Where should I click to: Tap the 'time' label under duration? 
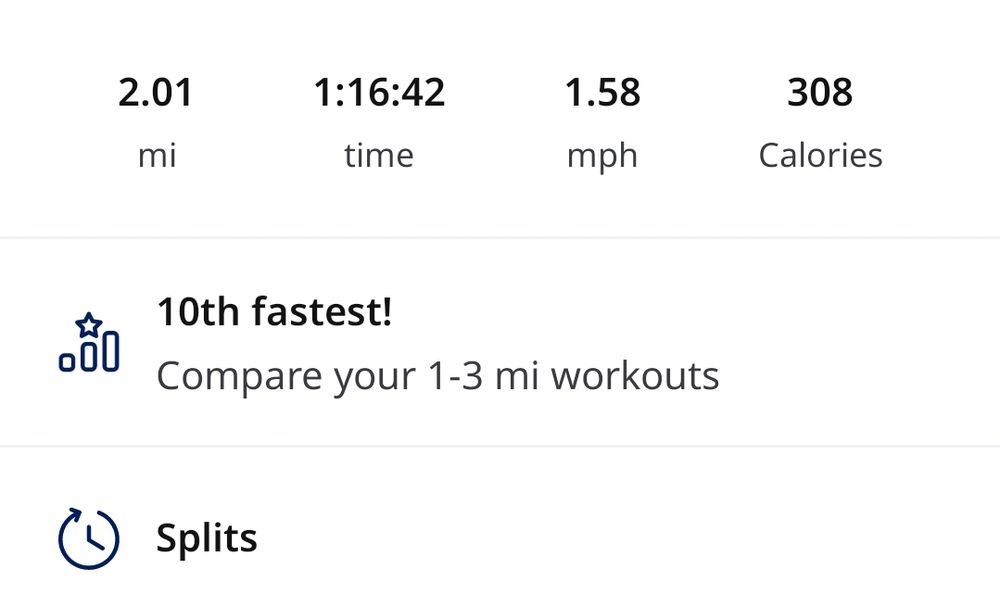379,155
